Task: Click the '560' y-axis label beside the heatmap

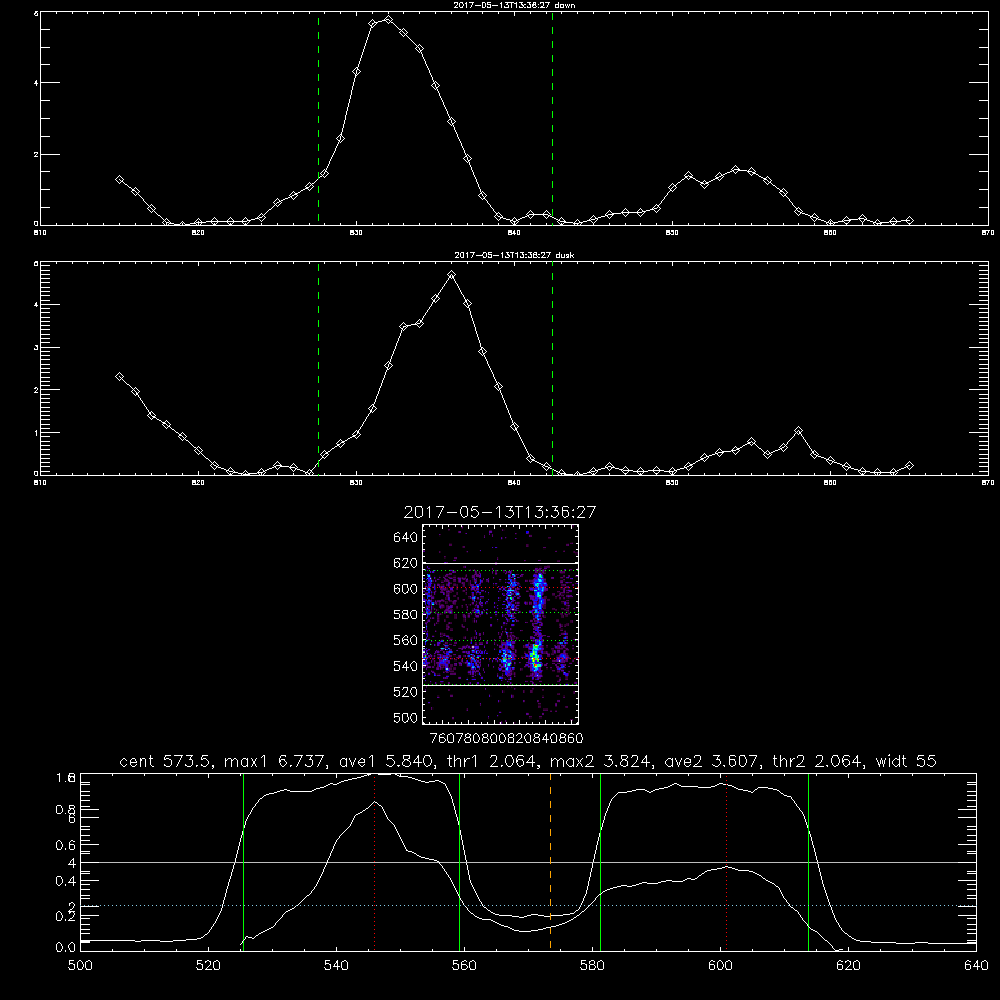Action: coord(405,640)
